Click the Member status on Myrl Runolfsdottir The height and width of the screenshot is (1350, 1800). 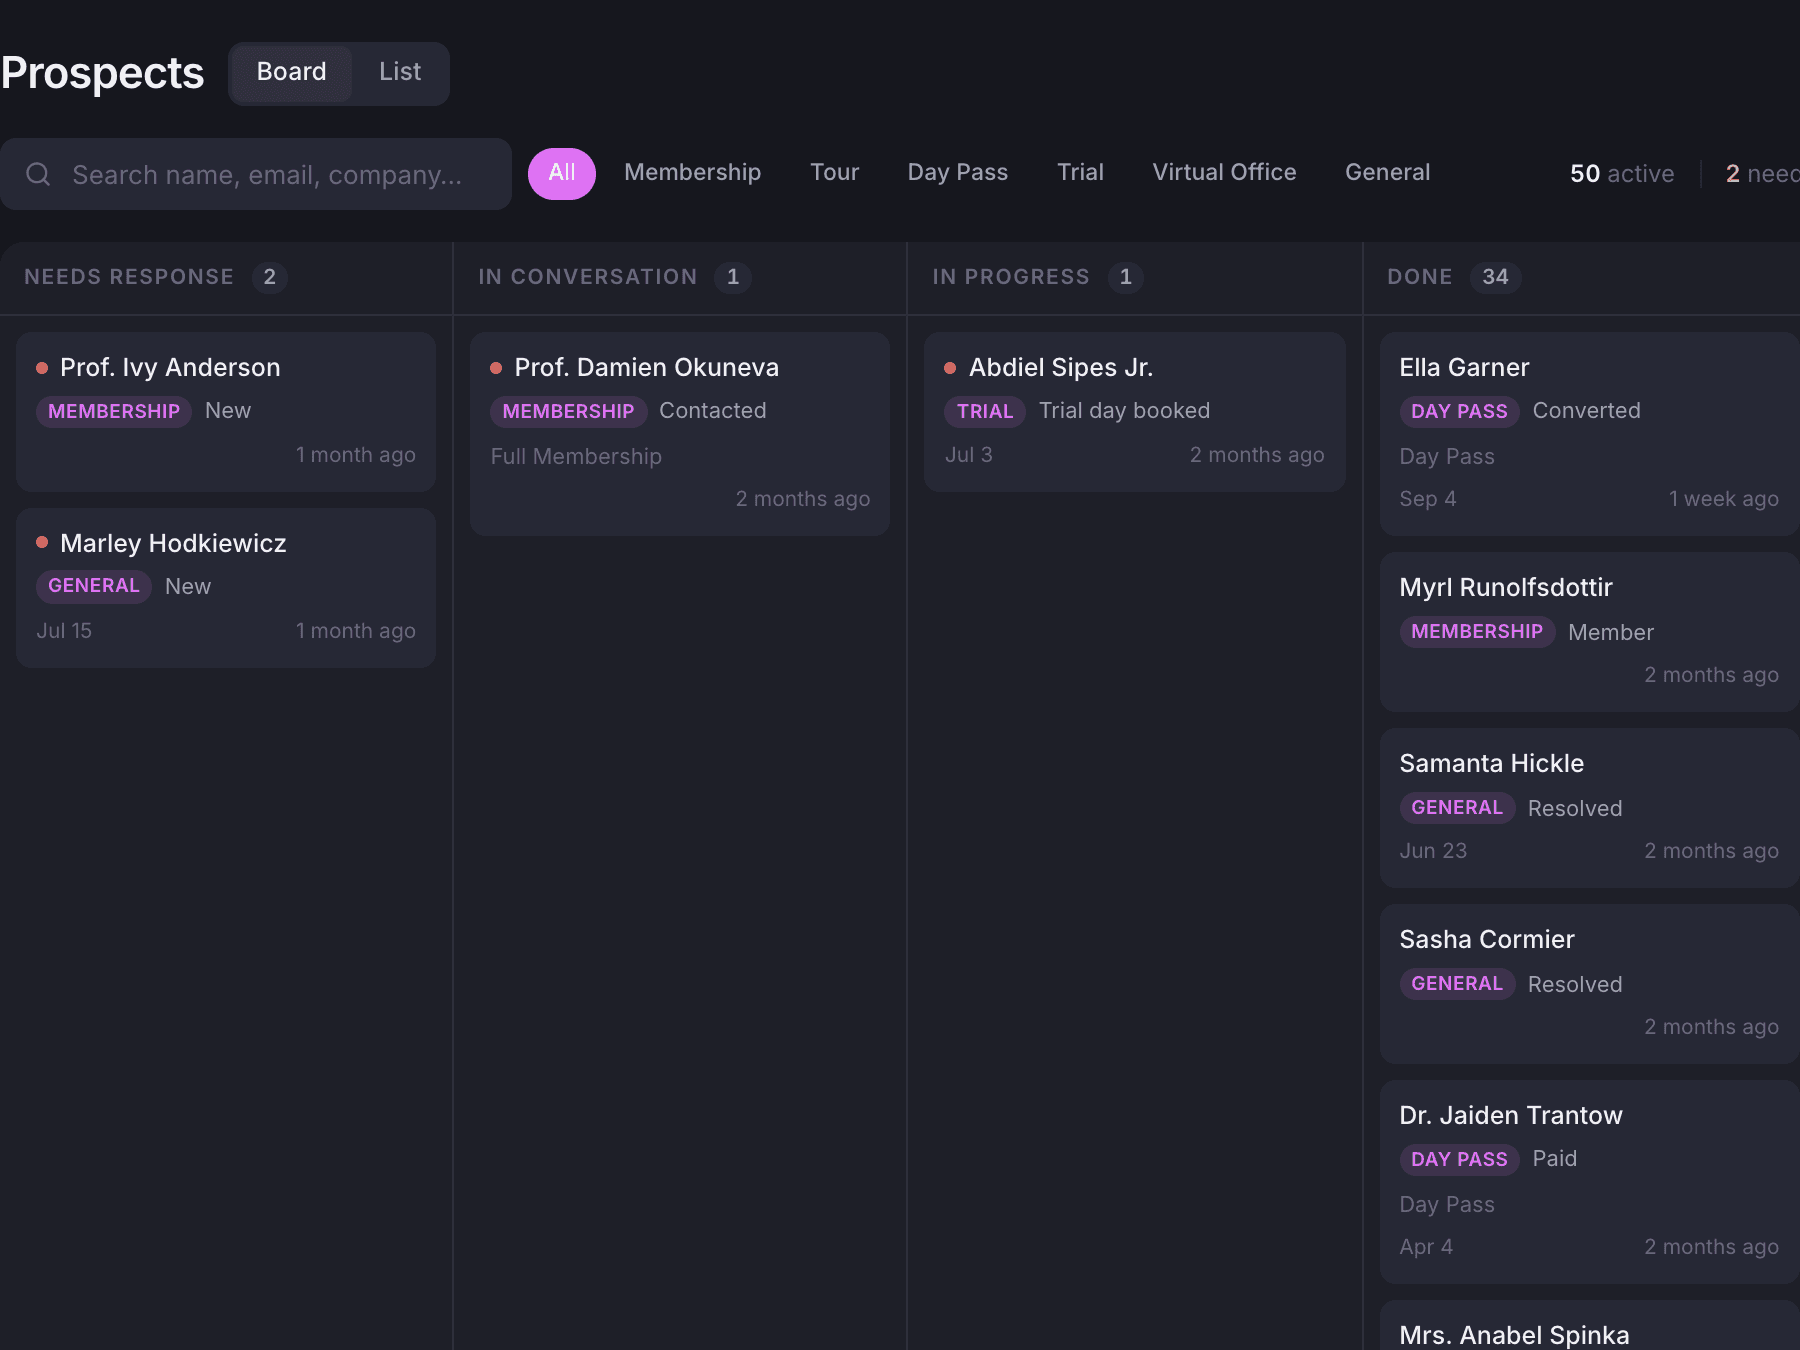point(1611,632)
